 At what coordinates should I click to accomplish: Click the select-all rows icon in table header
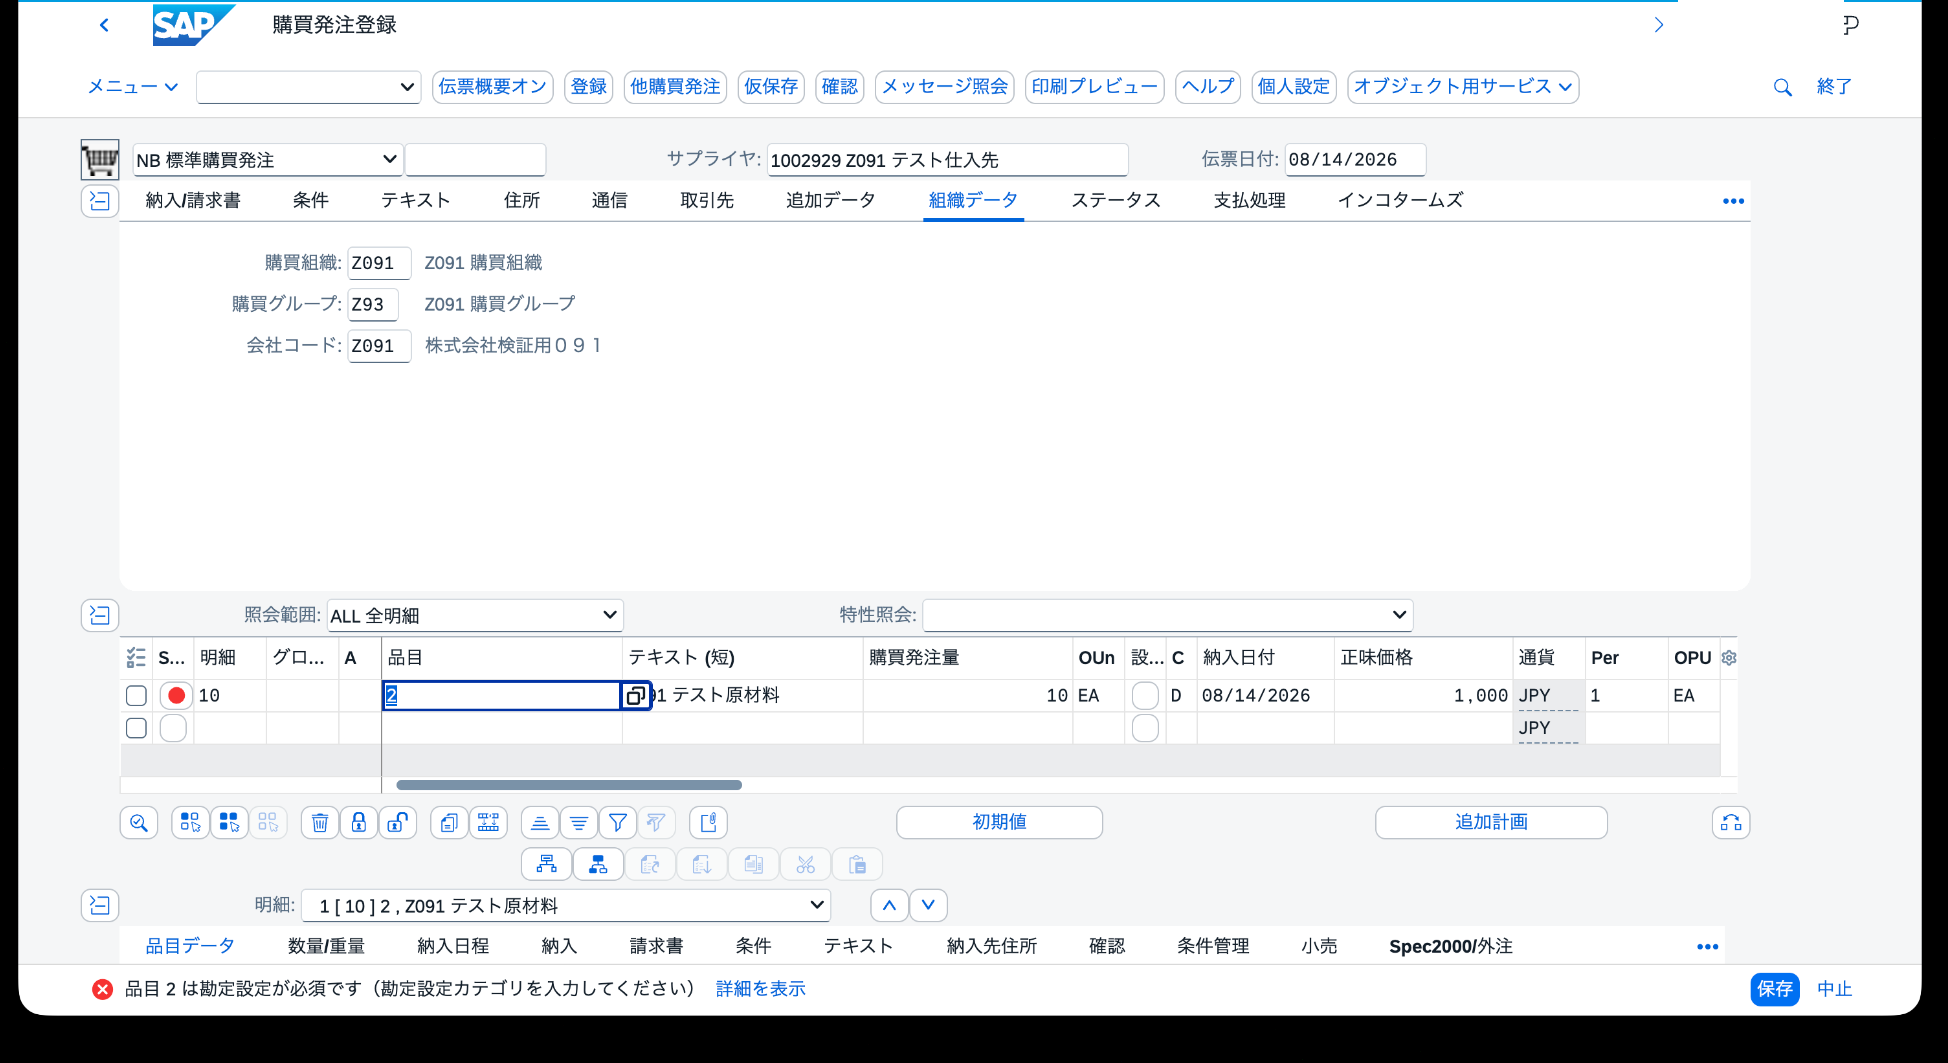(137, 658)
